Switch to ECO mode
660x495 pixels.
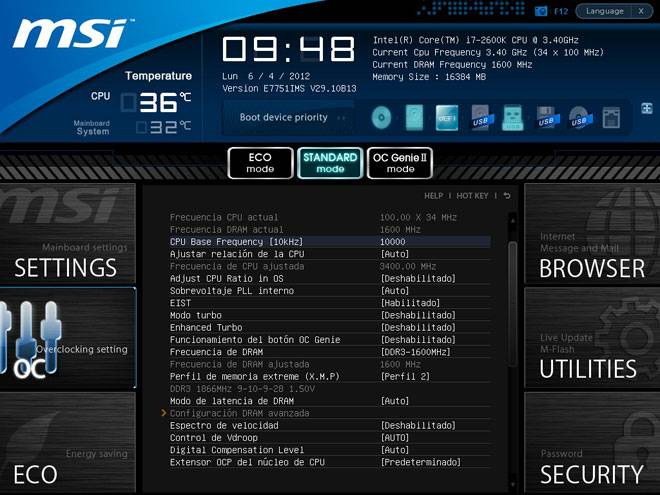point(260,163)
